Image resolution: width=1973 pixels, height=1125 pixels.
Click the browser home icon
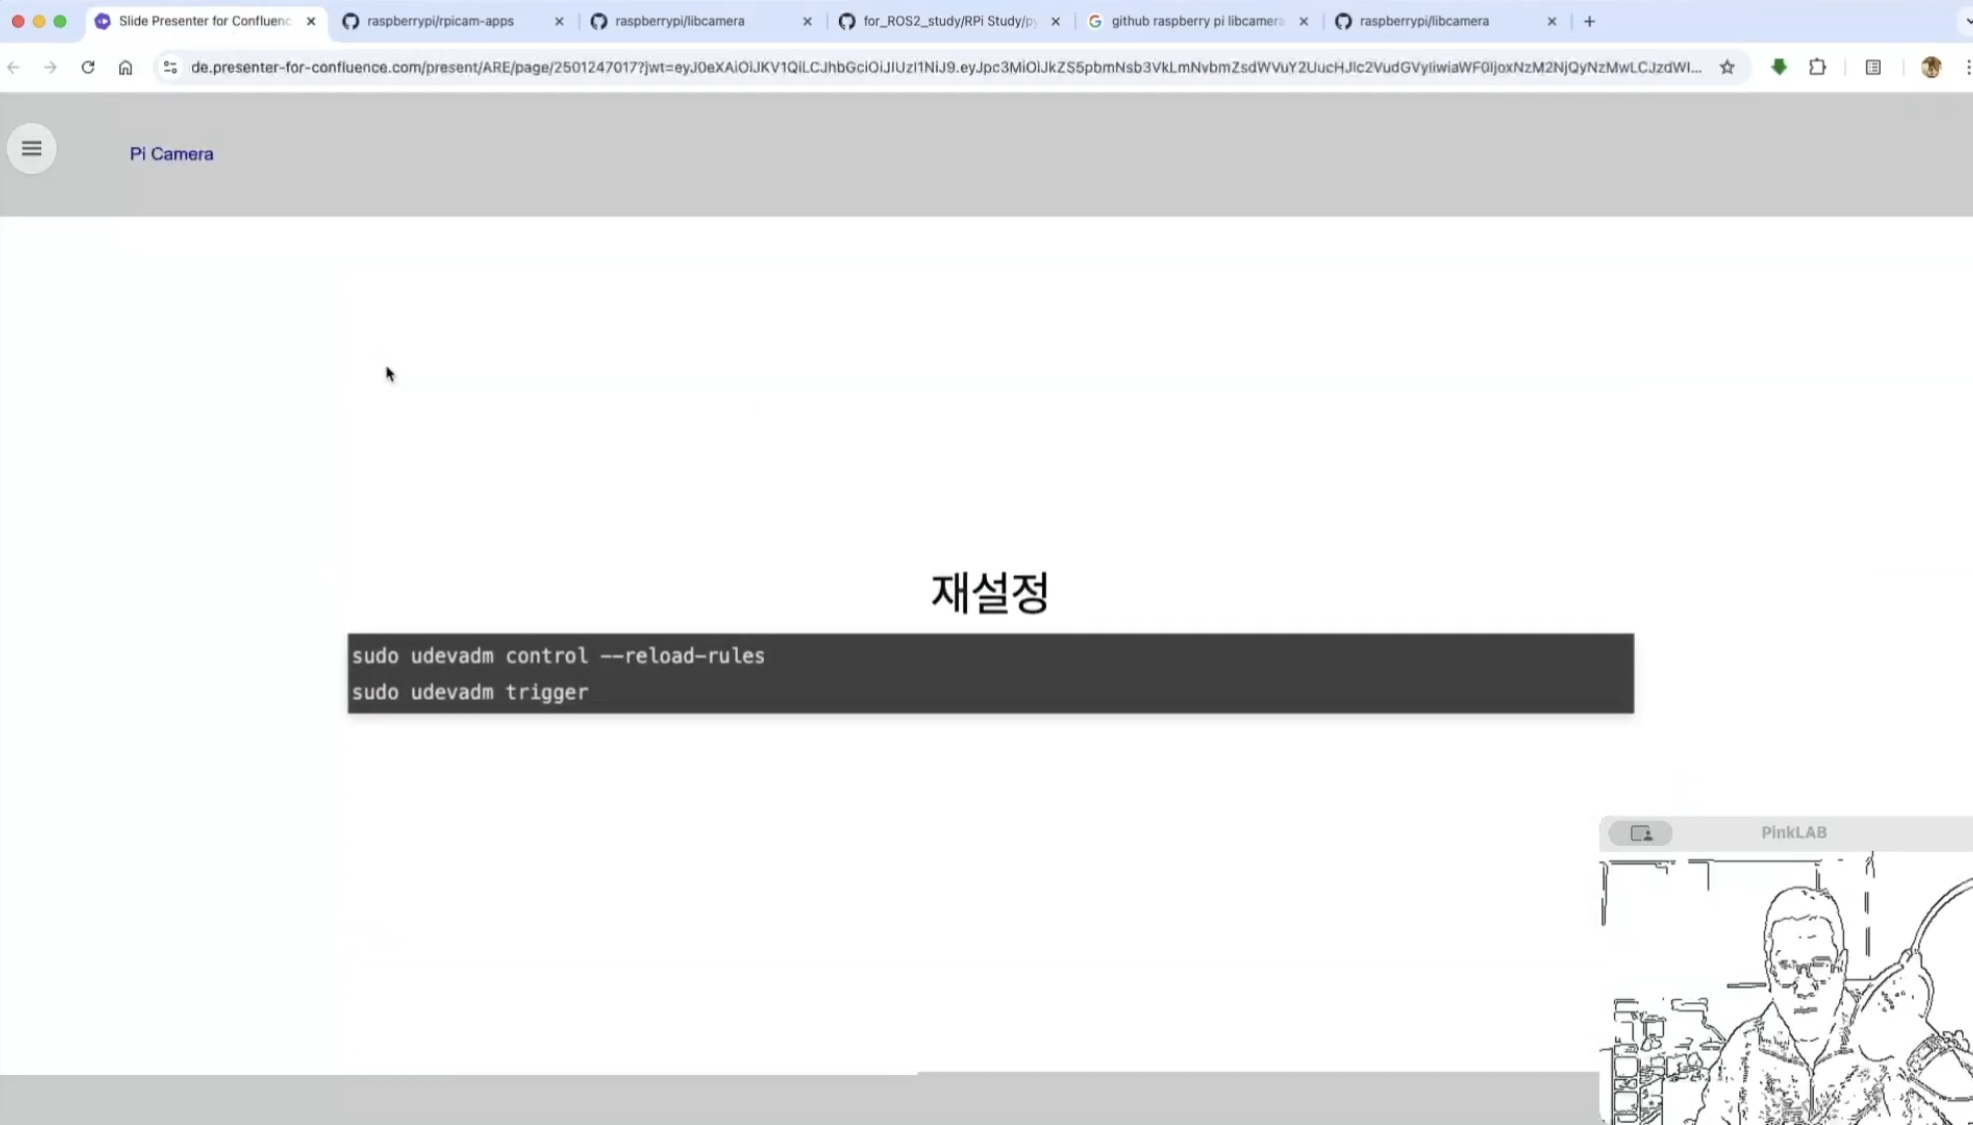tap(125, 67)
